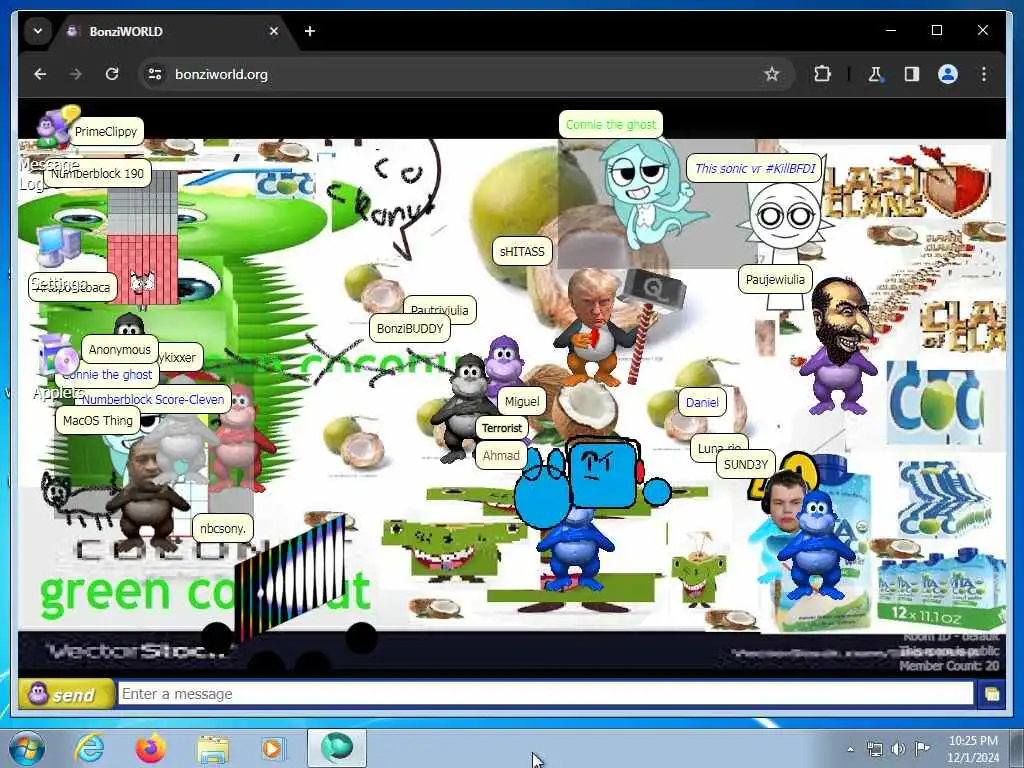
Task: Click the taskbar clock 10:25 PM
Action: pyautogui.click(x=973, y=748)
